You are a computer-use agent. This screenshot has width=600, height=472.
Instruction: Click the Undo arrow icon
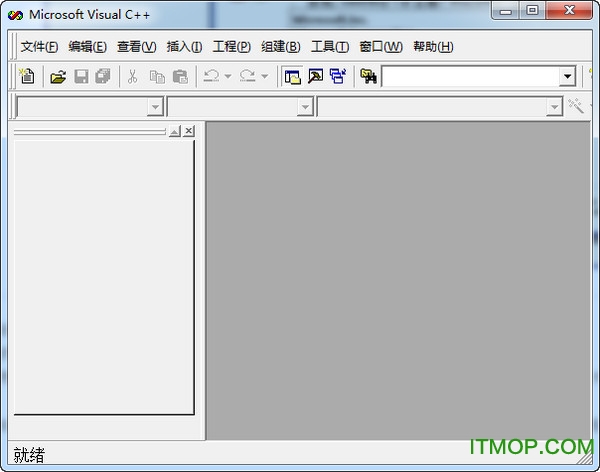(212, 76)
